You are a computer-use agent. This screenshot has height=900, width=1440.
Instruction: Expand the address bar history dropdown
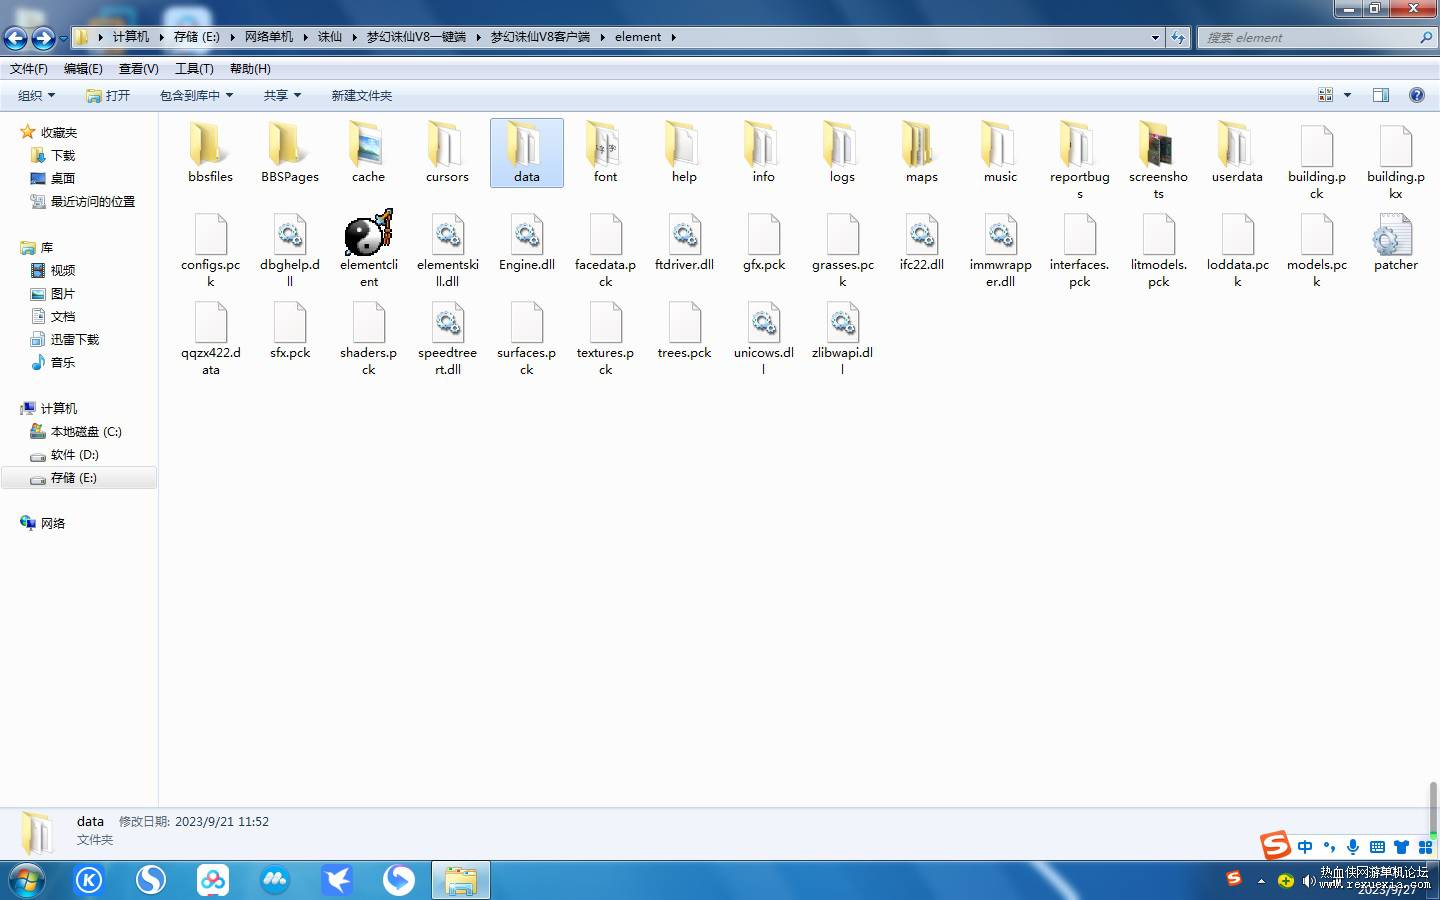tap(1155, 37)
